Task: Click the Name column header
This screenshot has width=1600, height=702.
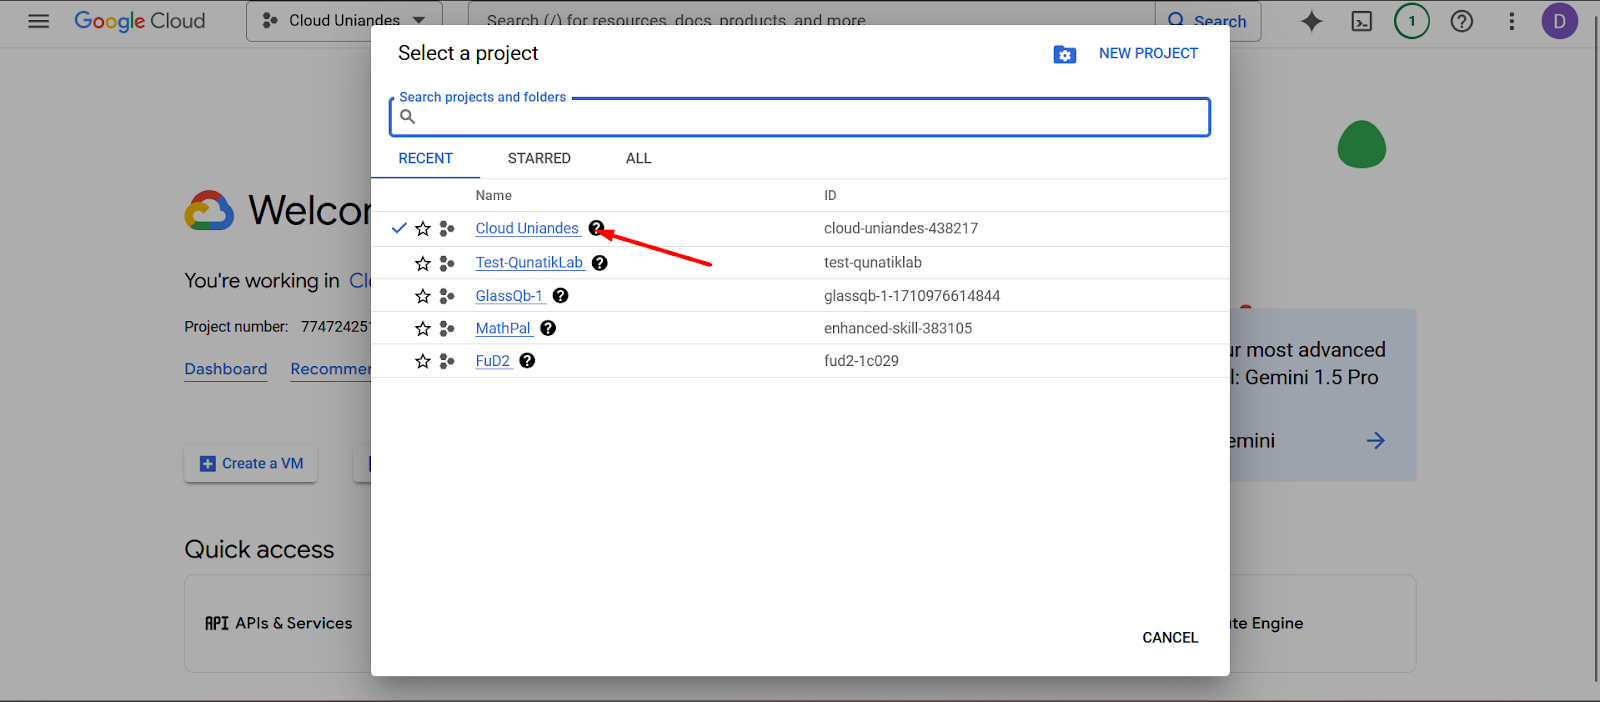Action: (494, 196)
